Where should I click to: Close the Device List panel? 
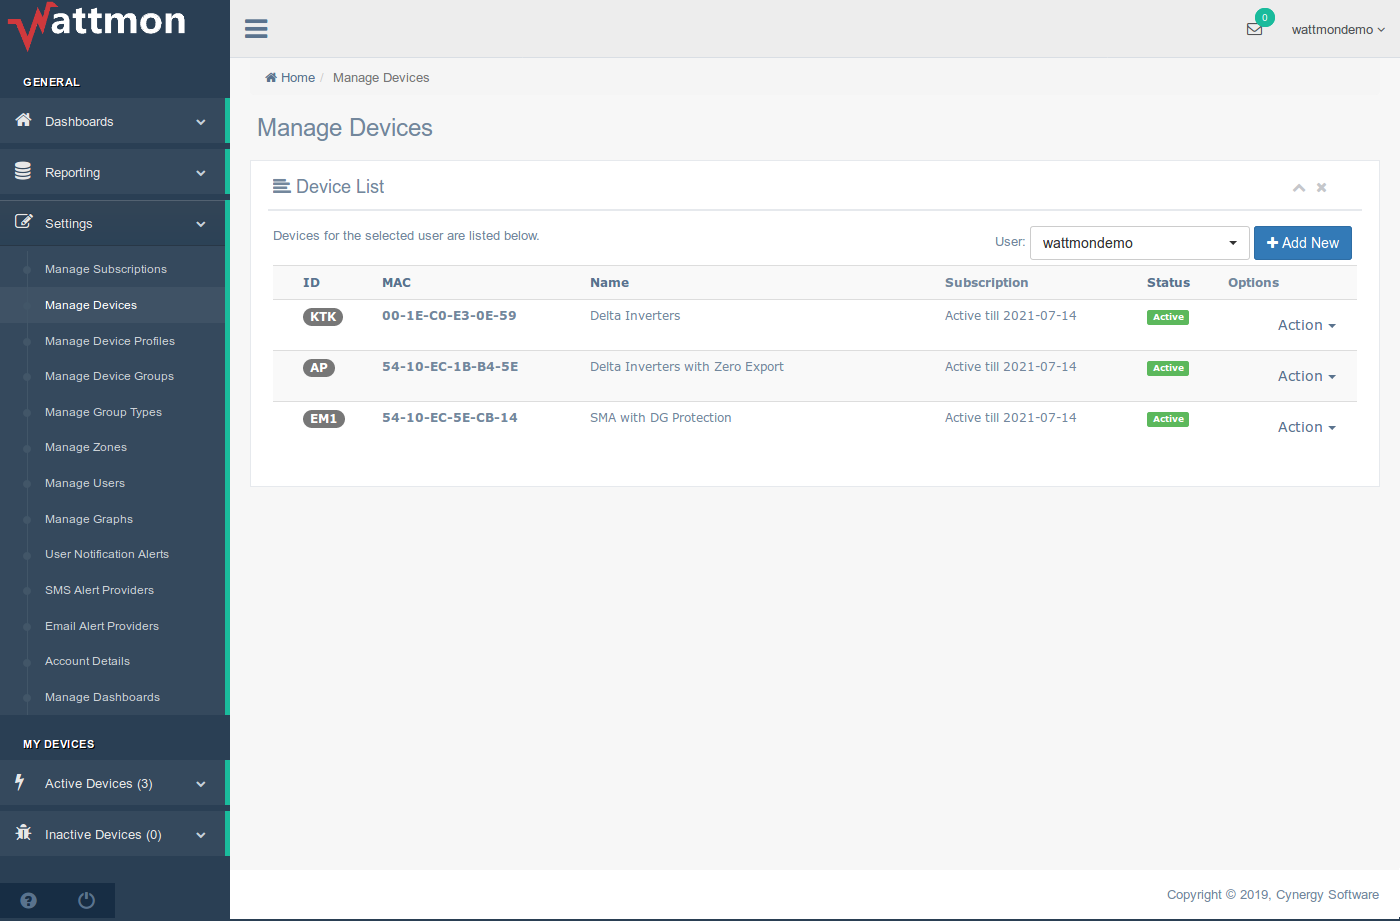tap(1321, 188)
